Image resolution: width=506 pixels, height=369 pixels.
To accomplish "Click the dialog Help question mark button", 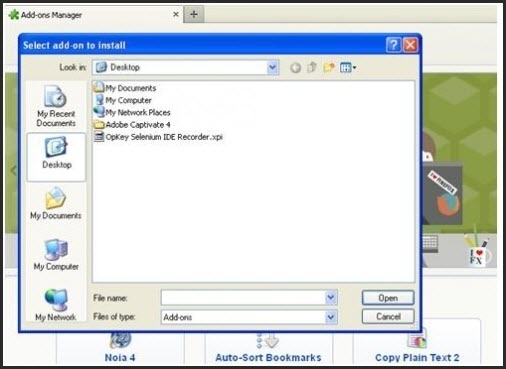I will pos(393,45).
